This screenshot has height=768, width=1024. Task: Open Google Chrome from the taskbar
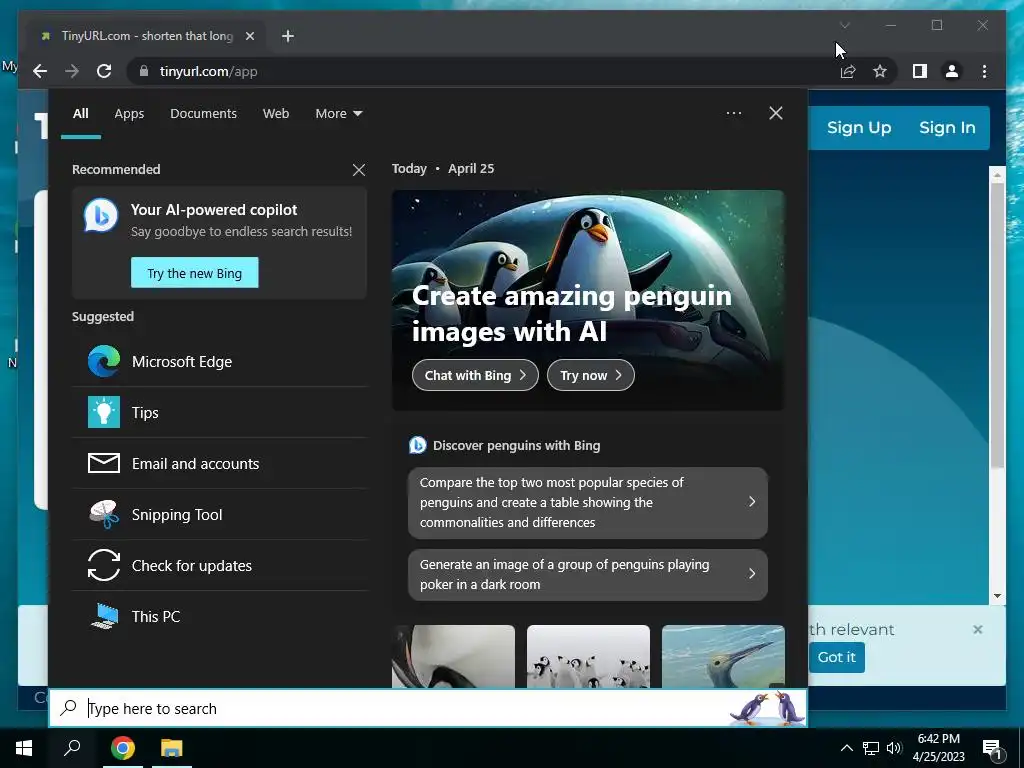click(123, 748)
